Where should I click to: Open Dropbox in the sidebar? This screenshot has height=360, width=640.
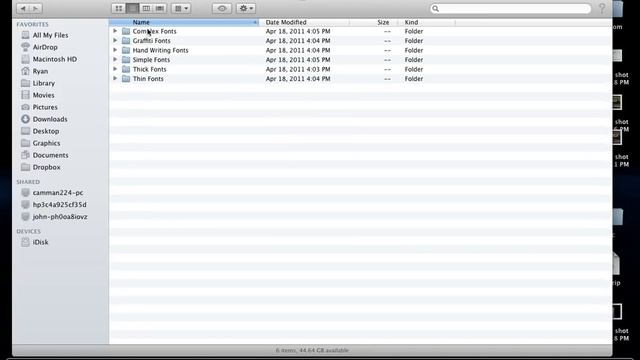click(41, 167)
